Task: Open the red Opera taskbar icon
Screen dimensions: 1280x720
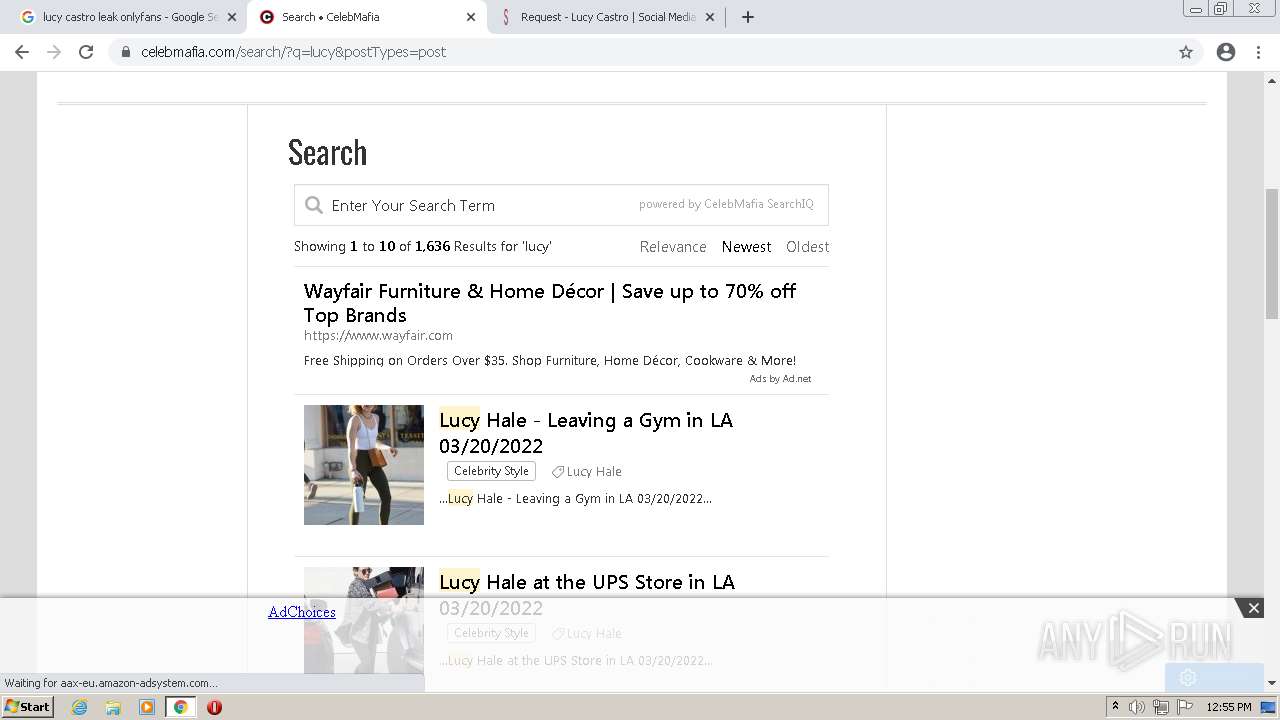Action: coord(214,707)
